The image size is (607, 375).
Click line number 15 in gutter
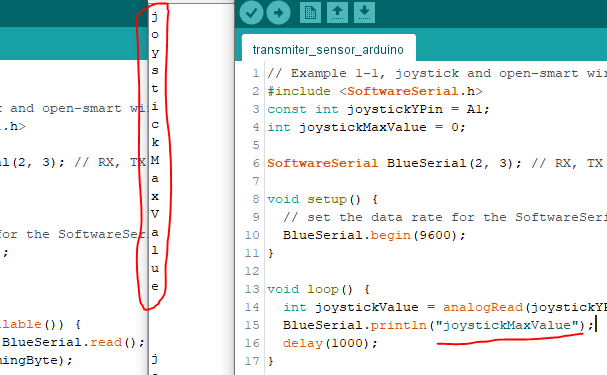(x=252, y=325)
